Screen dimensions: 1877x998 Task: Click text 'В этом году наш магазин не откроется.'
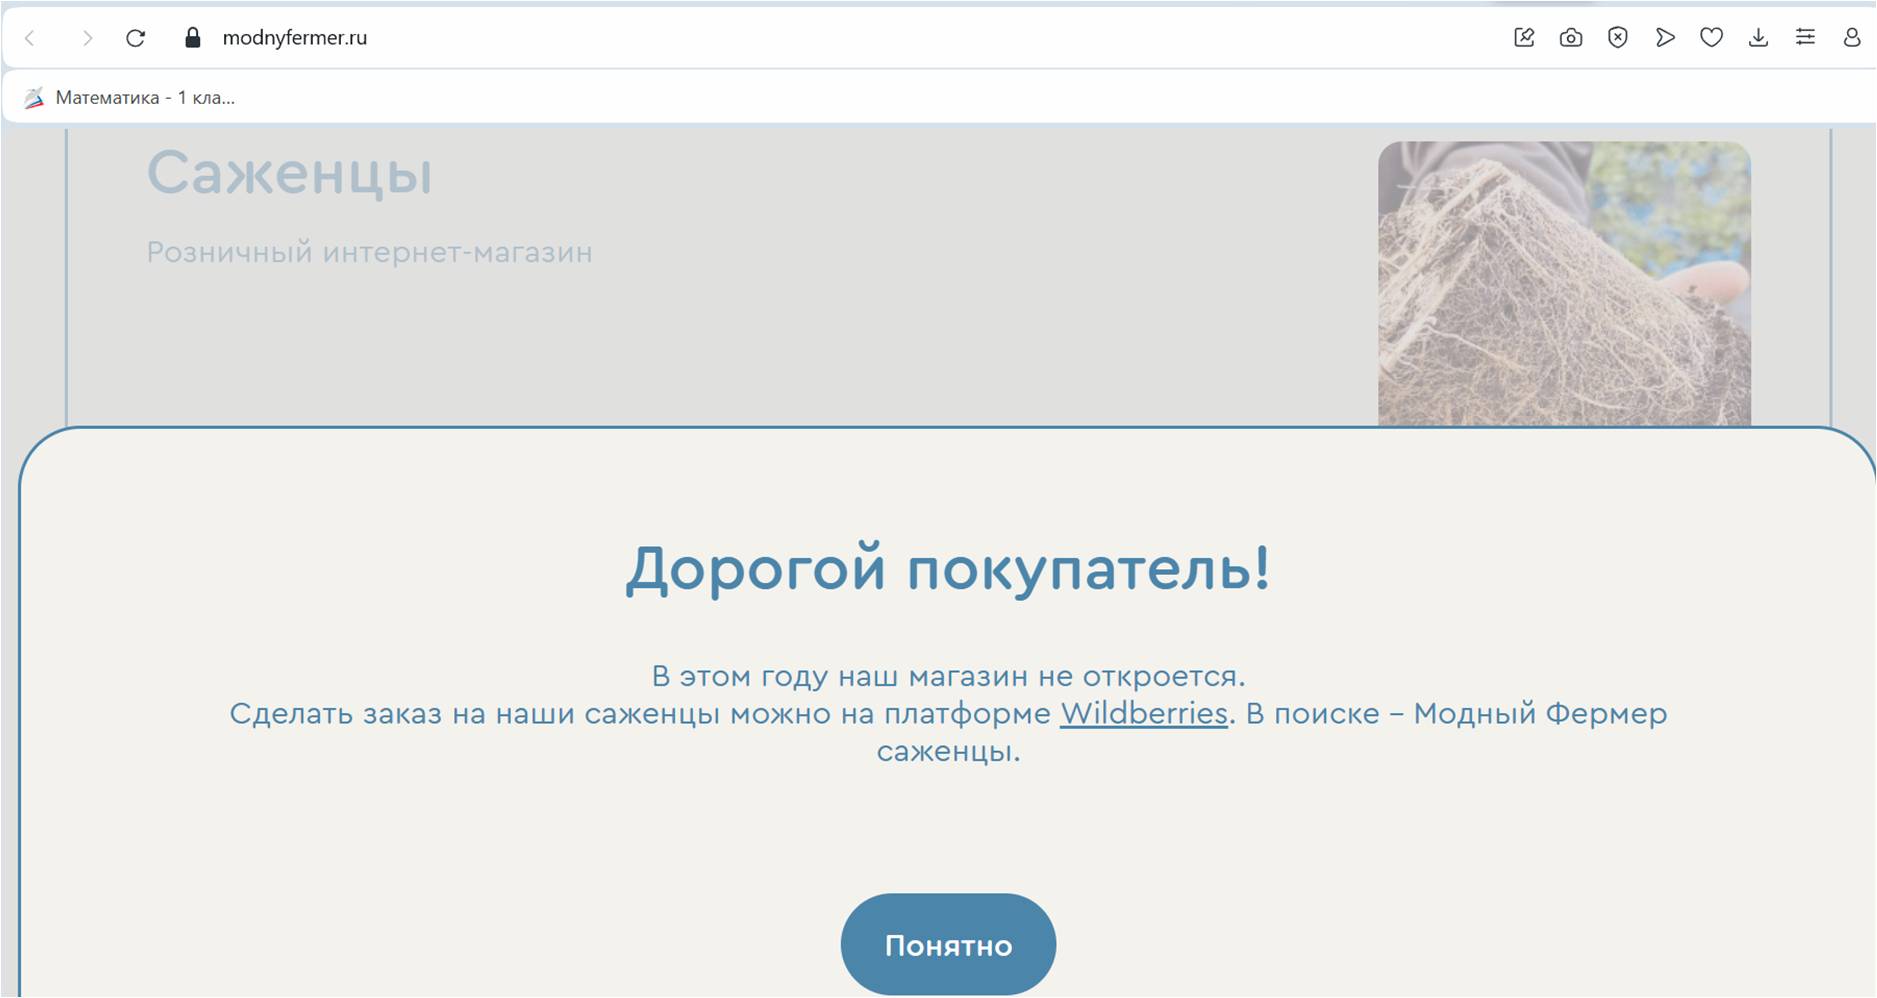click(x=948, y=677)
